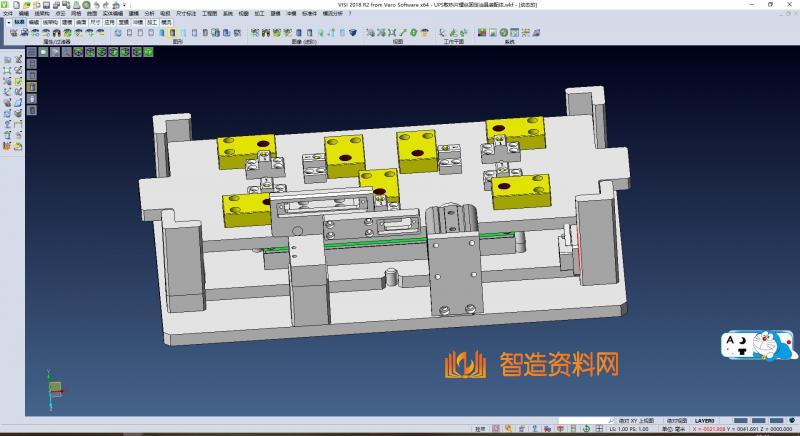Click the LS: 1.00 PS: 1.00 status text
The height and width of the screenshot is (436, 800).
[x=629, y=429]
